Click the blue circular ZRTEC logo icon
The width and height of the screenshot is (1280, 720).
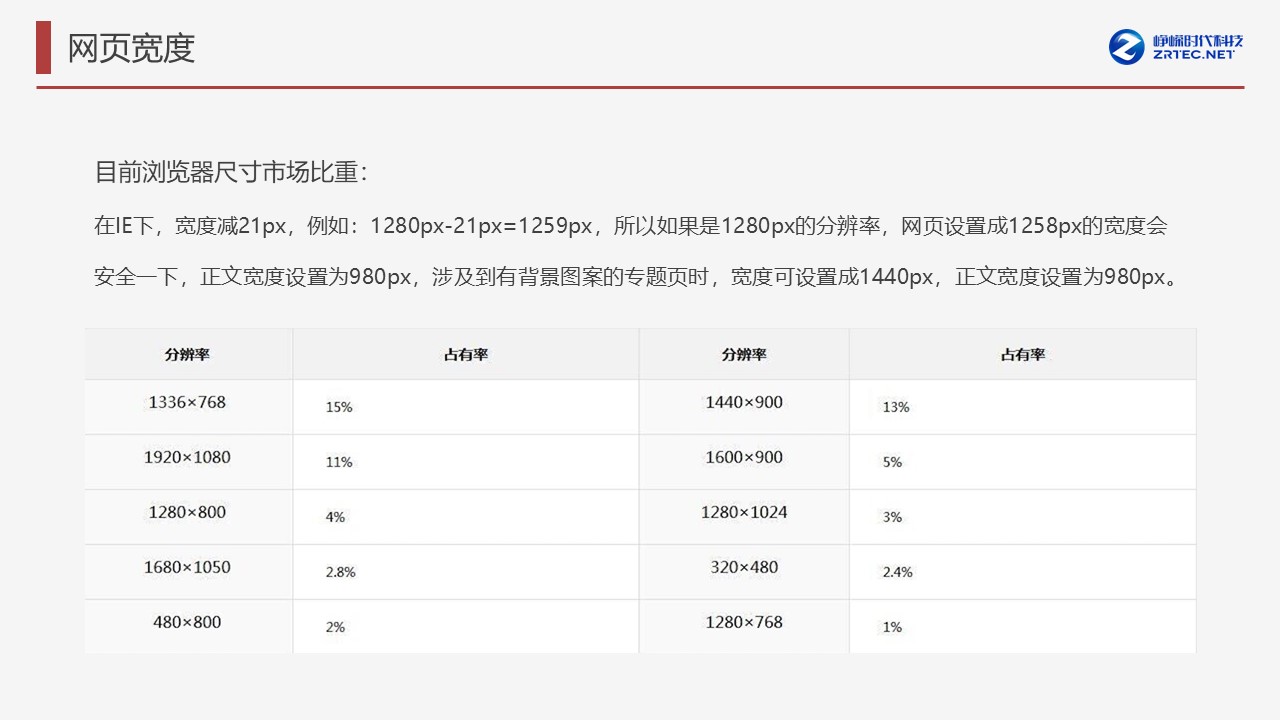(x=1126, y=47)
